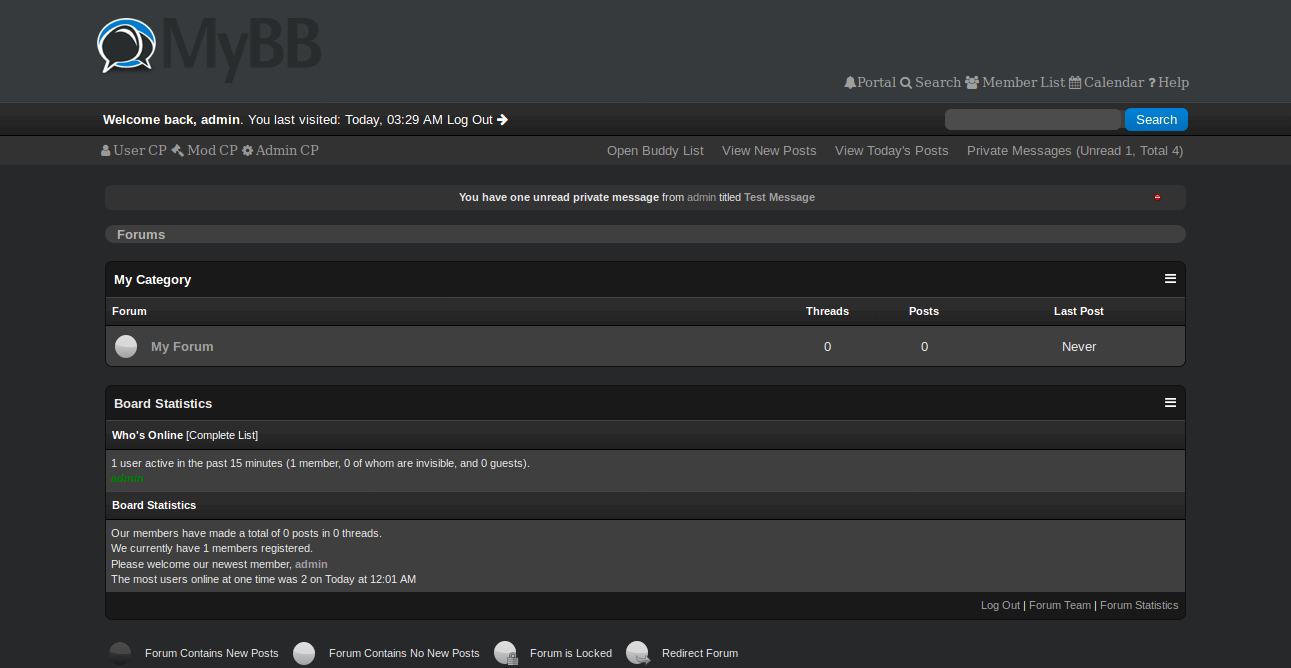Click My Forum status icon
The image size is (1291, 668).
click(x=126, y=347)
